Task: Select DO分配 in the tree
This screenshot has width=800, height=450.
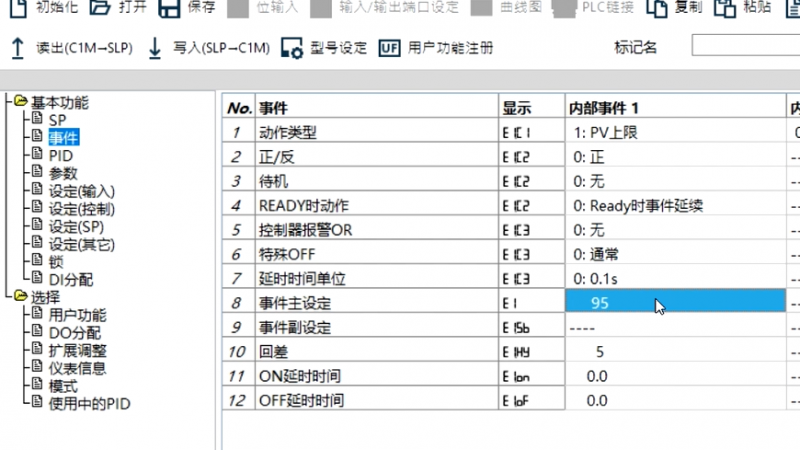Action: click(73, 332)
